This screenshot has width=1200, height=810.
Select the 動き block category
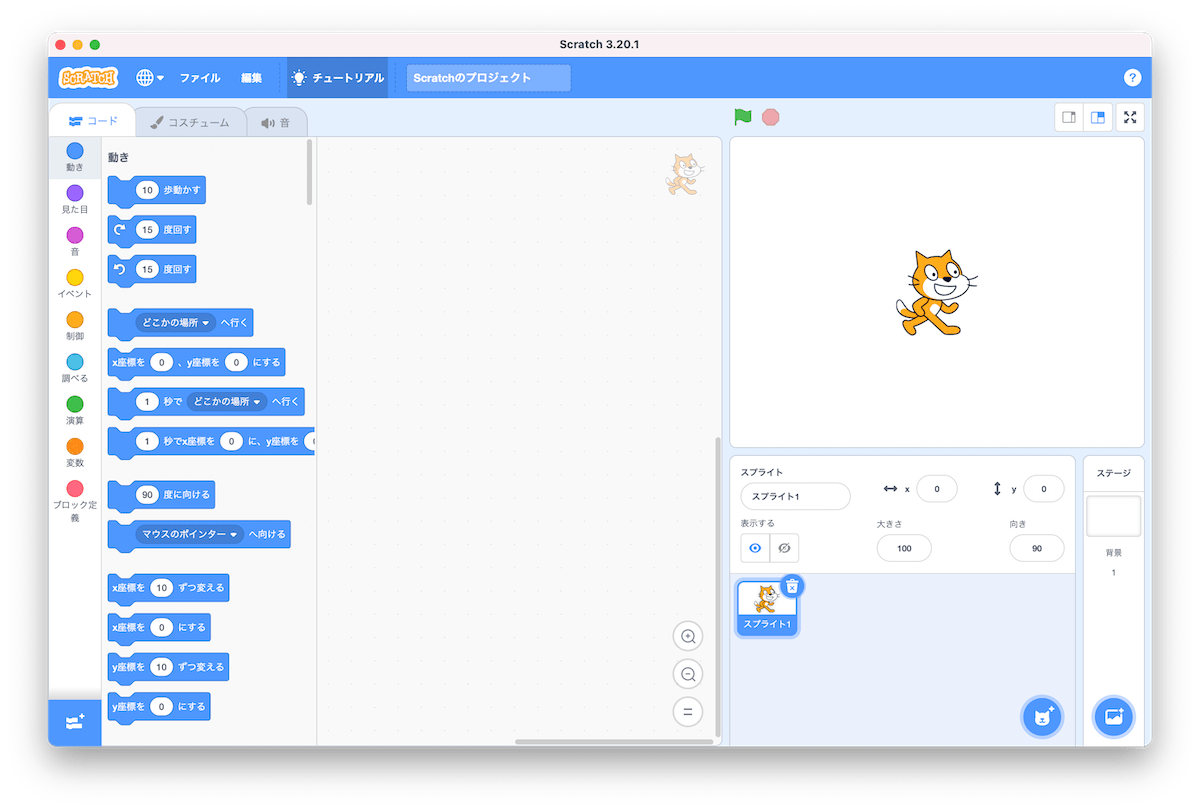pos(75,157)
